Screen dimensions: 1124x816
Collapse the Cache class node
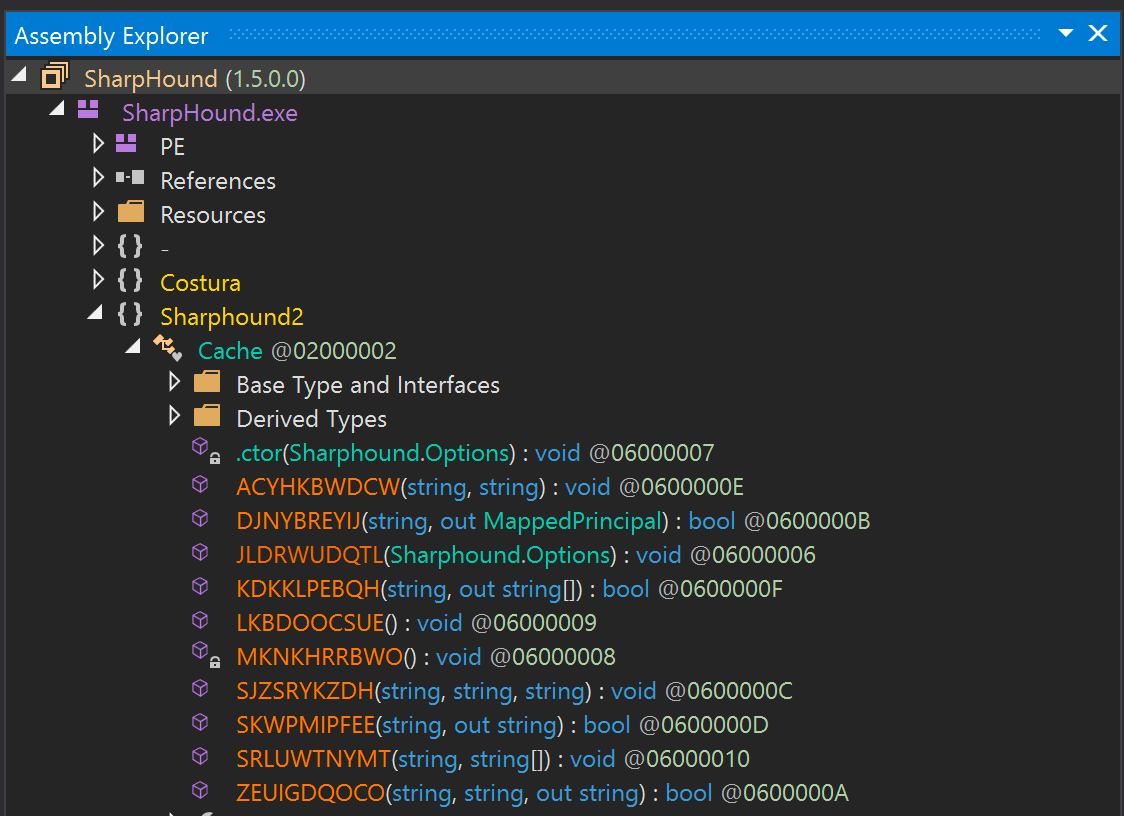pos(133,346)
